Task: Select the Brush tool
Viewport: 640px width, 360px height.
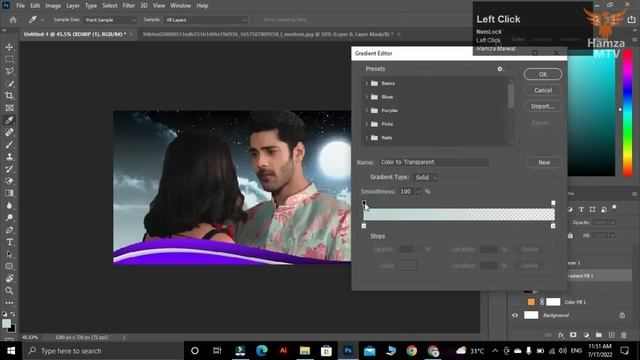Action: click(9, 144)
